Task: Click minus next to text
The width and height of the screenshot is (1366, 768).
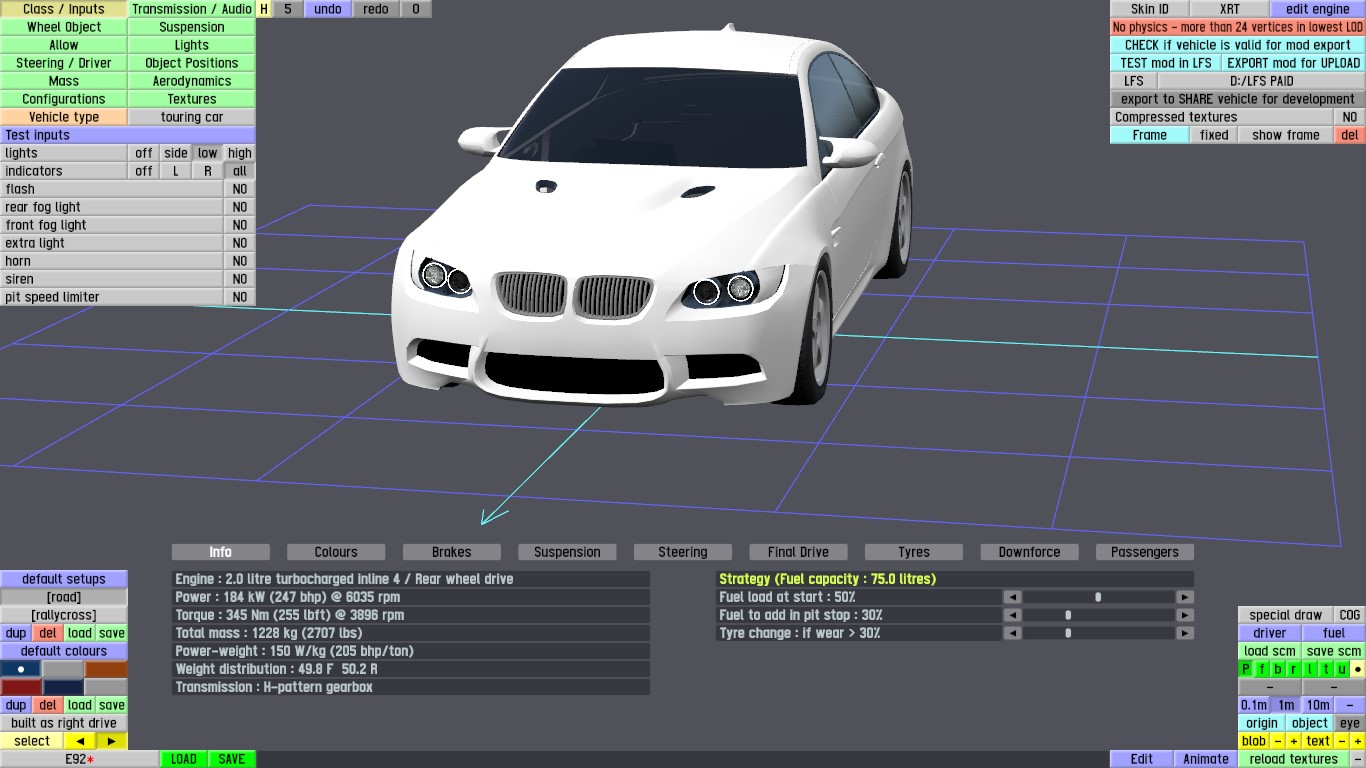Action: point(1342,741)
